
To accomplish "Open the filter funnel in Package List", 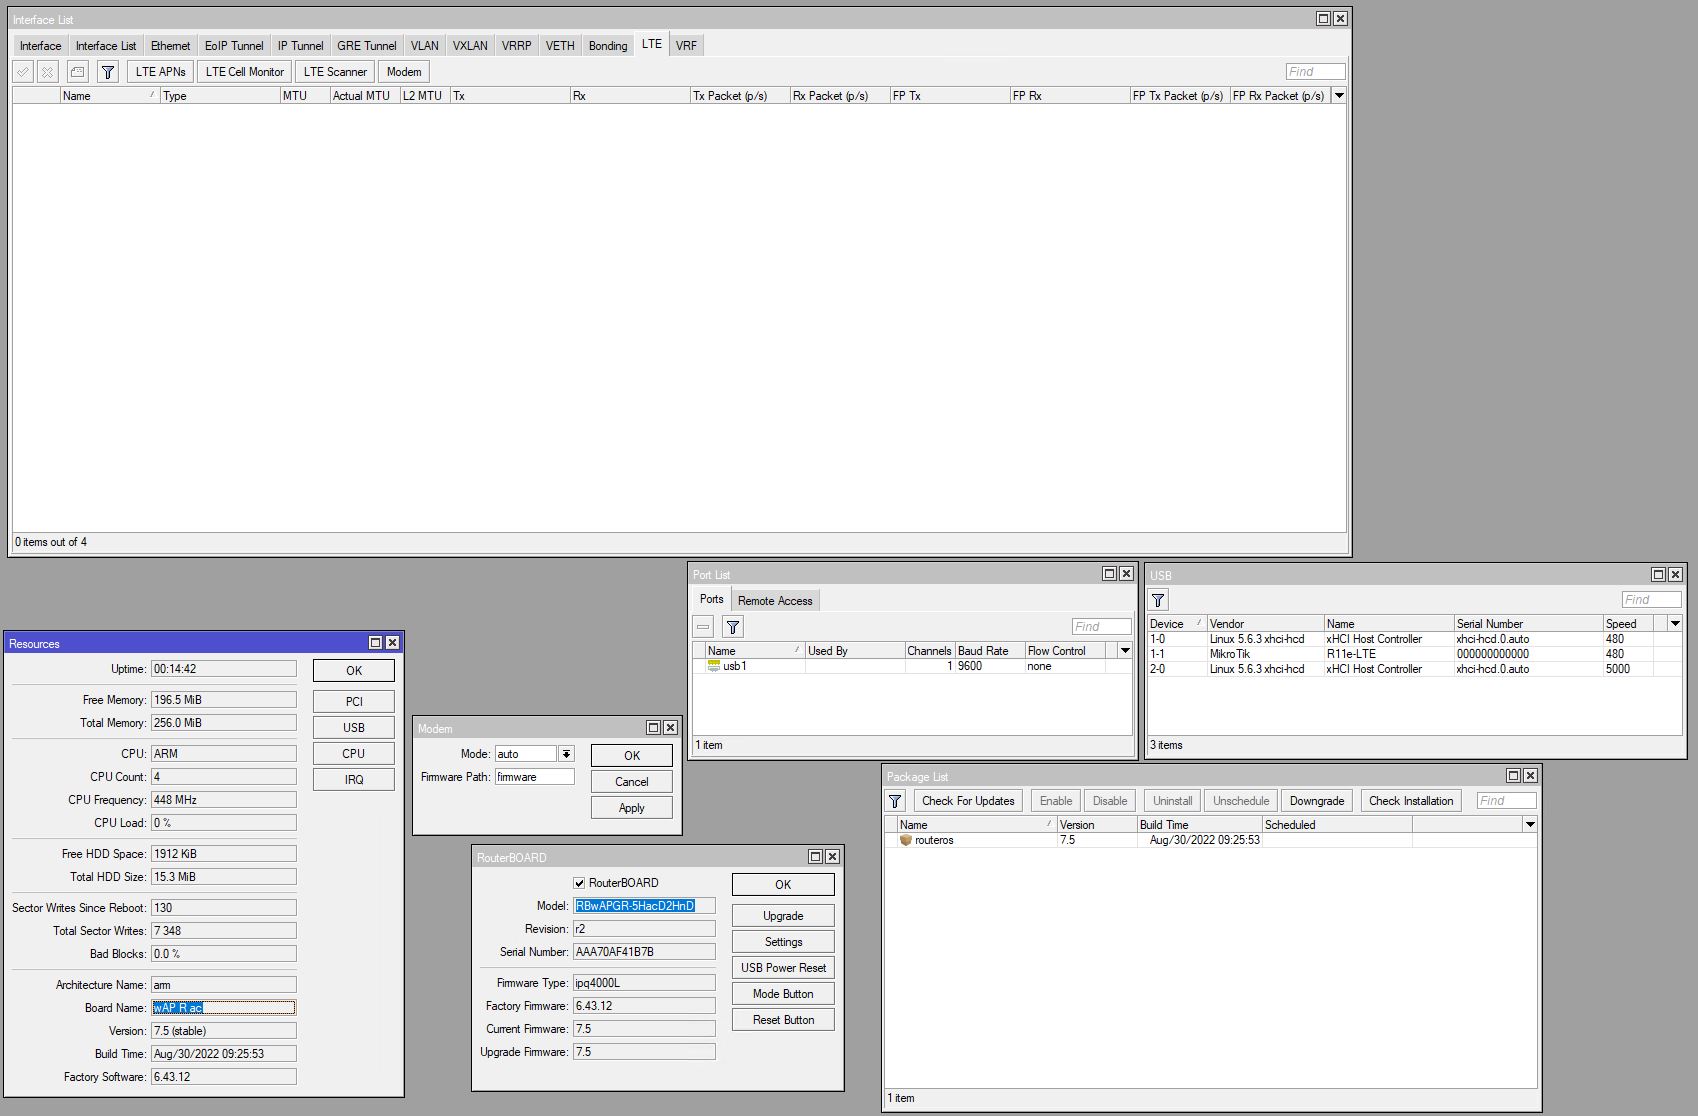I will (895, 801).
